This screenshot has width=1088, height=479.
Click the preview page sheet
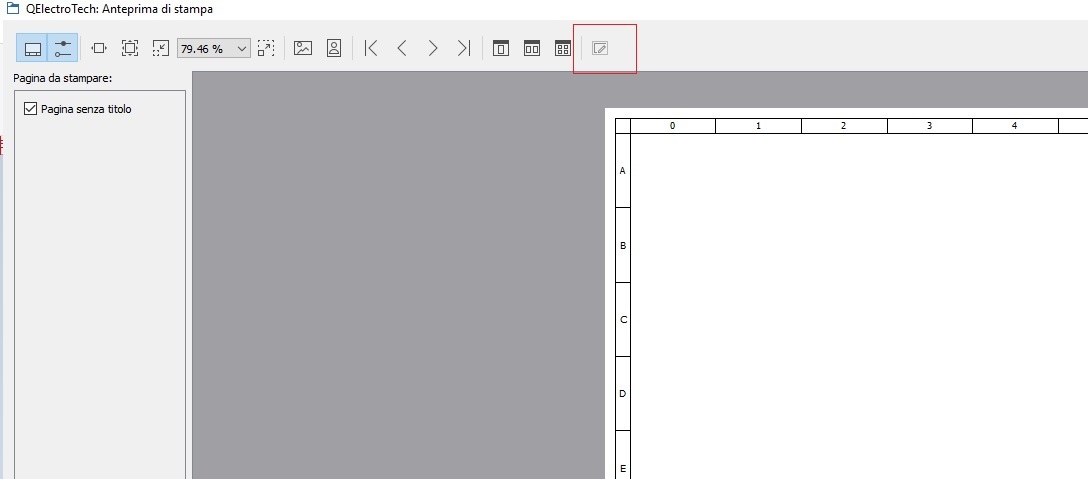[x=850, y=300]
